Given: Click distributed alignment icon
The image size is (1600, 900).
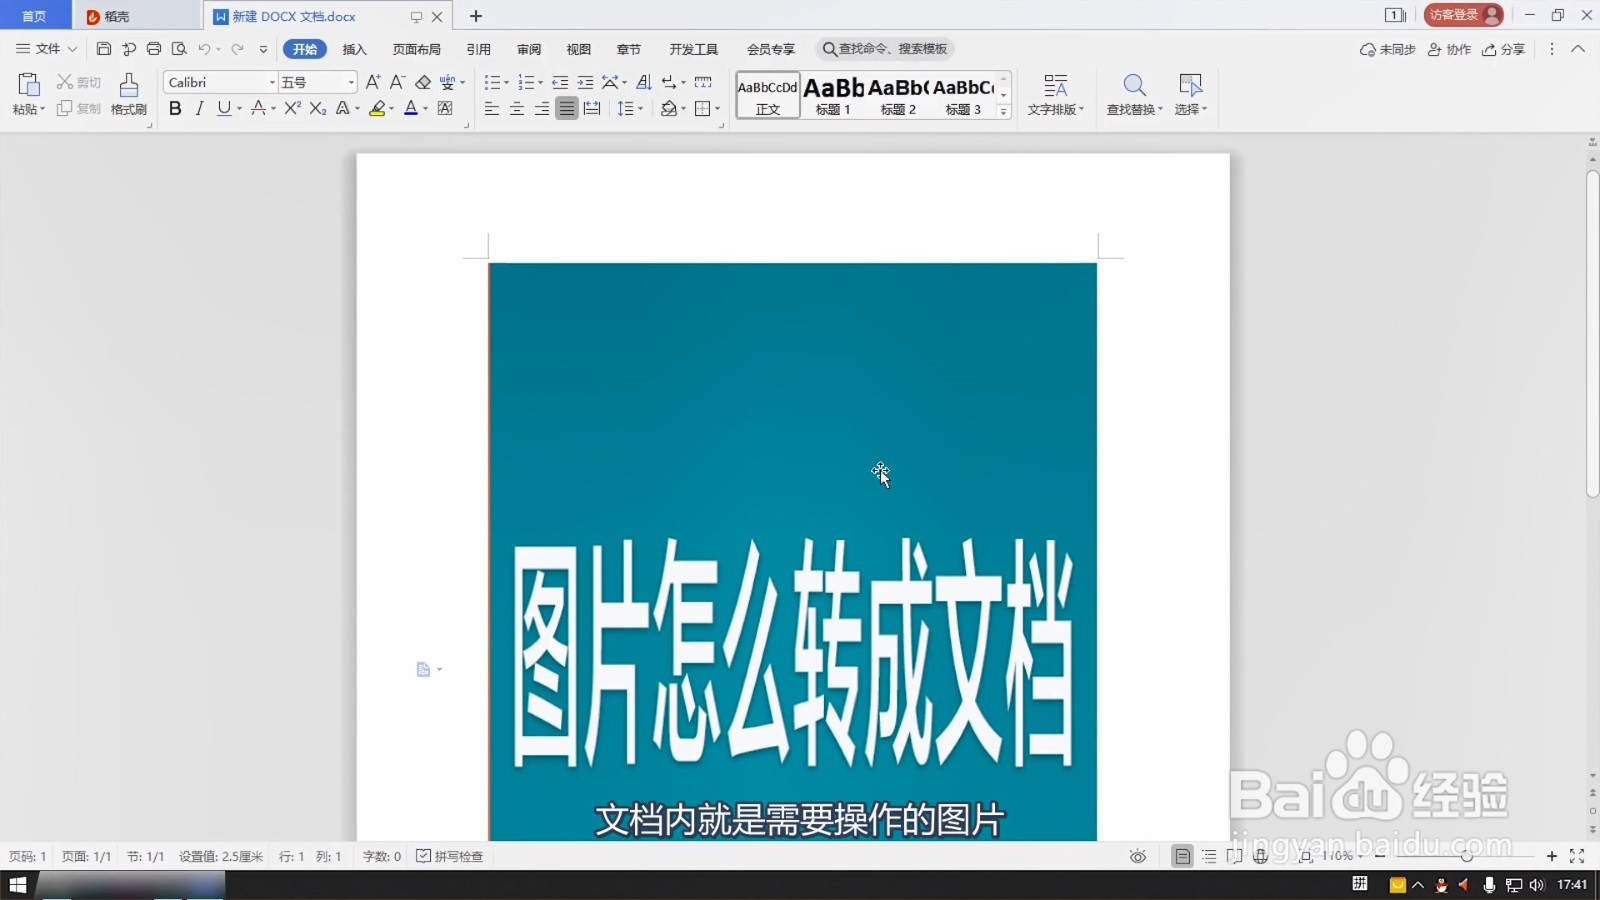Looking at the screenshot, I should pyautogui.click(x=592, y=108).
